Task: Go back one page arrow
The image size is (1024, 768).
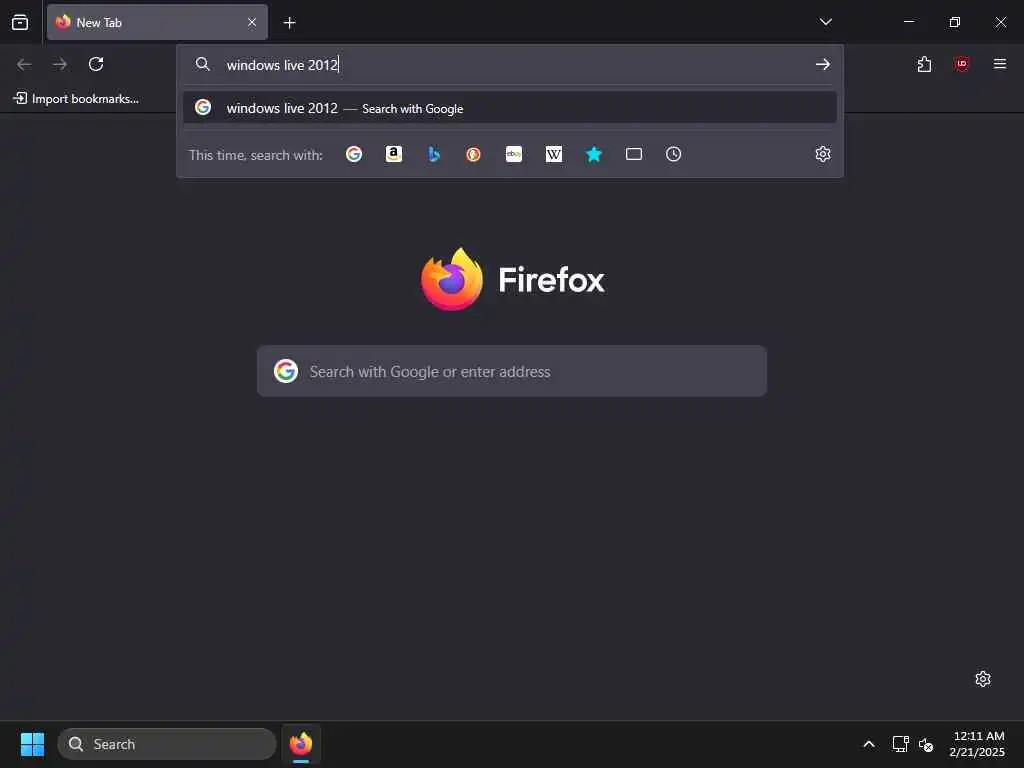Action: 24,64
